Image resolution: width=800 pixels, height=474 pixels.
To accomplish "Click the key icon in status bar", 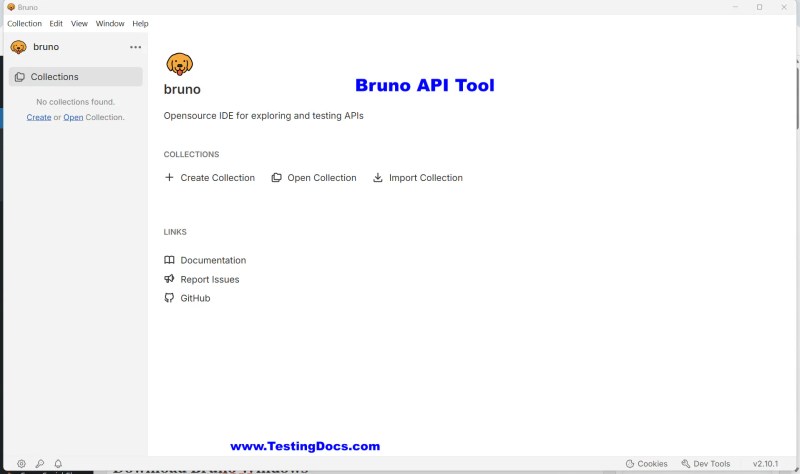I will 40,463.
